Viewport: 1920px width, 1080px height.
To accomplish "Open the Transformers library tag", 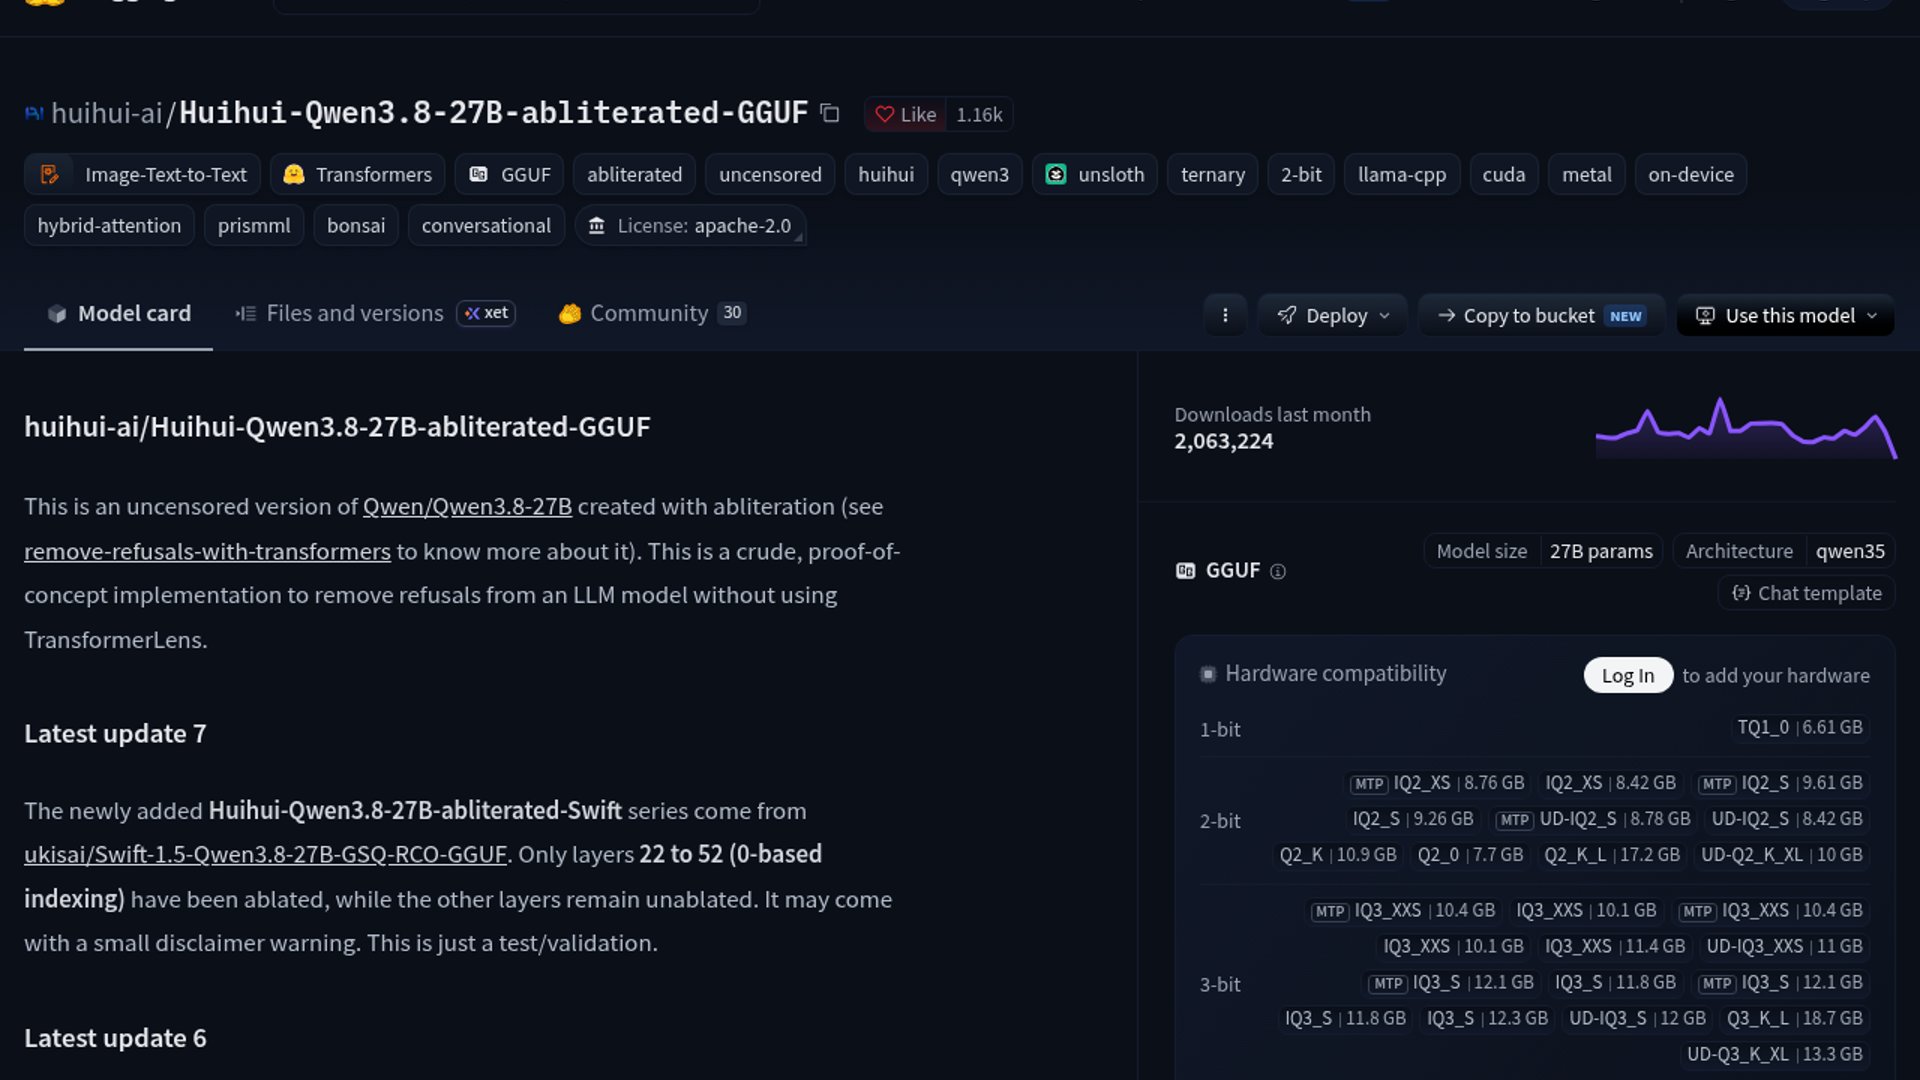I will click(x=357, y=174).
